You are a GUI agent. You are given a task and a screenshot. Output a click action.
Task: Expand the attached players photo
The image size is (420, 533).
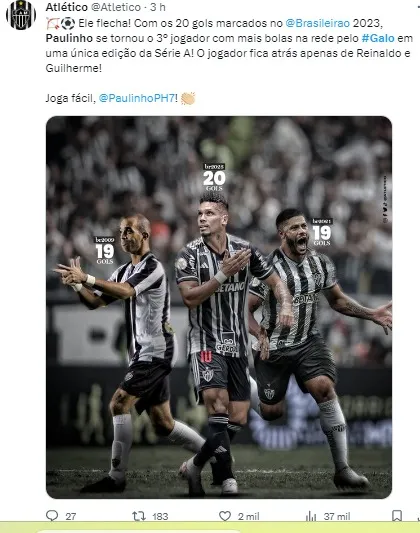coord(219,307)
